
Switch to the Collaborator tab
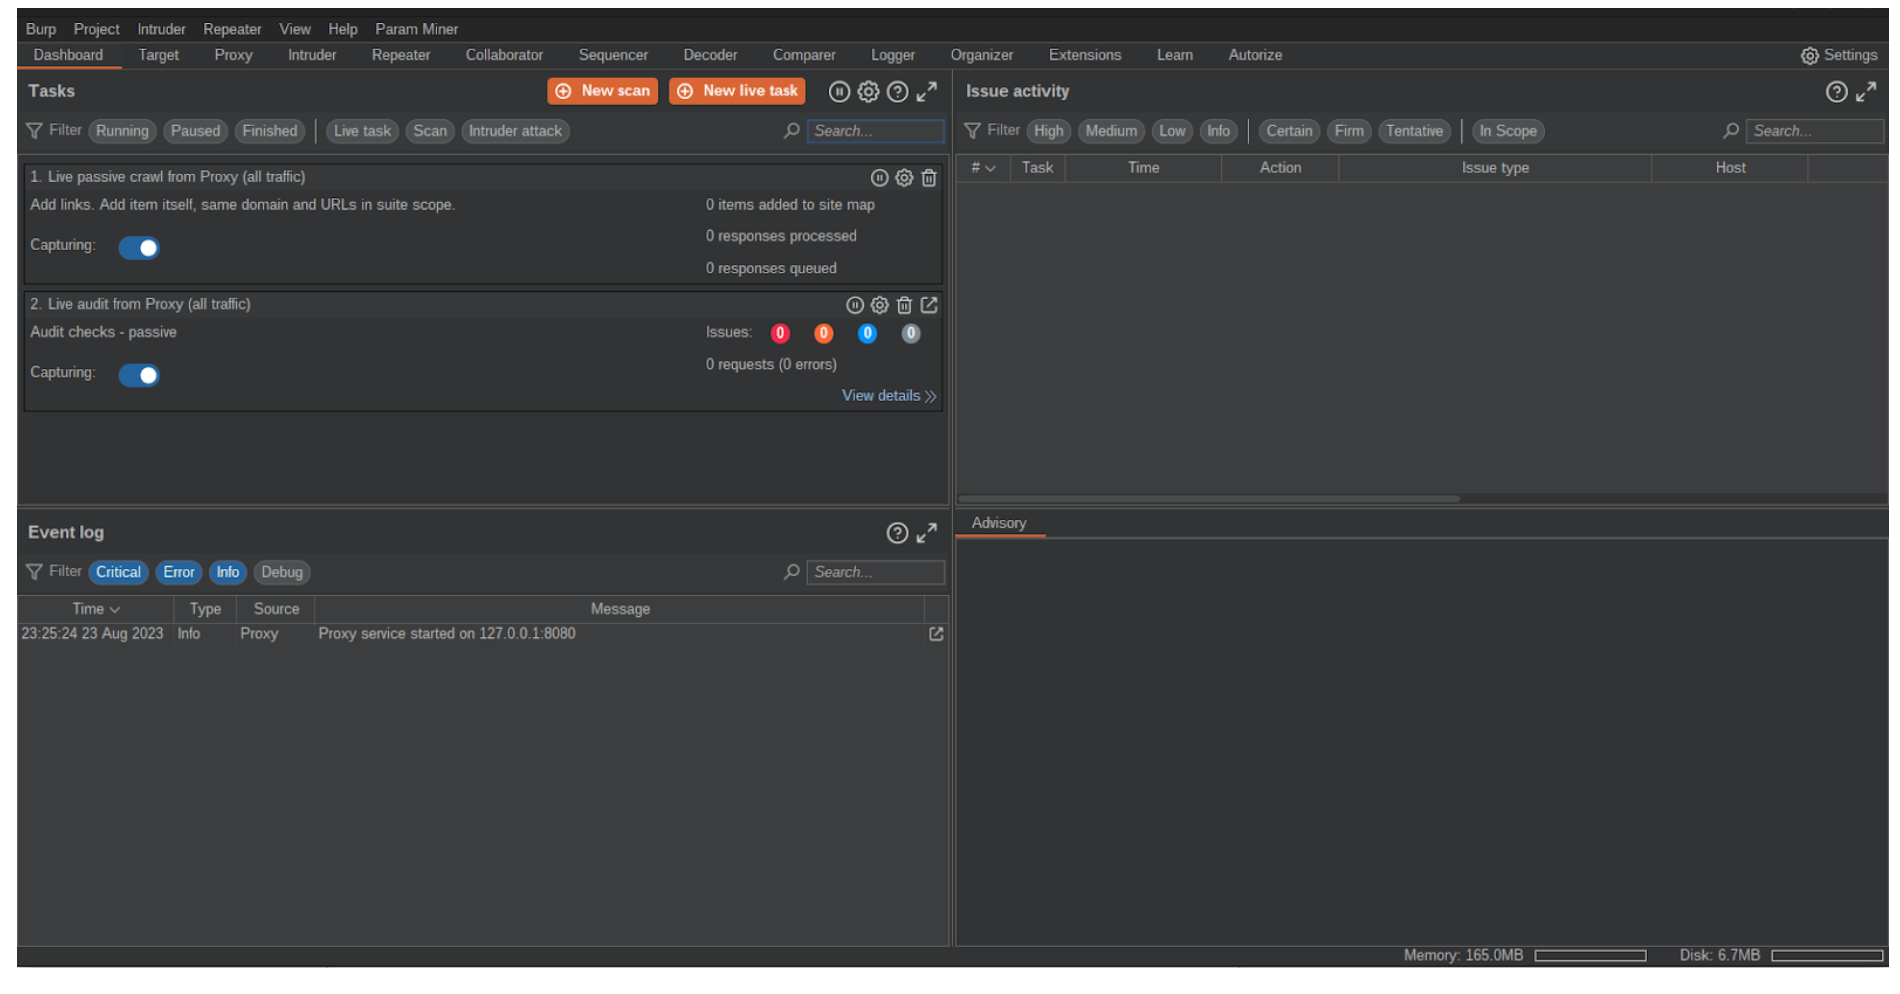coord(504,55)
